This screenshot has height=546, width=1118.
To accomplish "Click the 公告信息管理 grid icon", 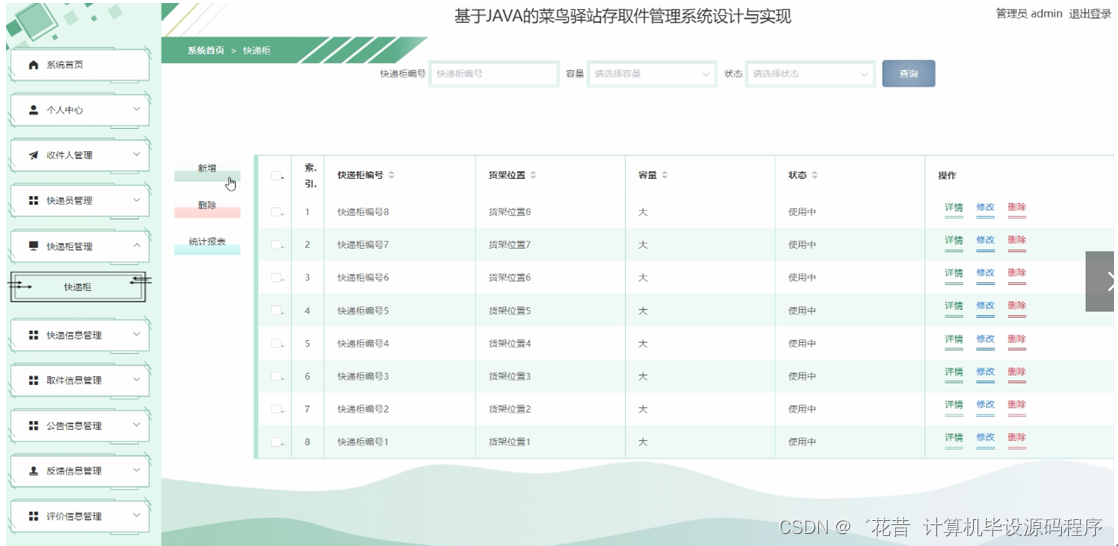I will [x=34, y=426].
